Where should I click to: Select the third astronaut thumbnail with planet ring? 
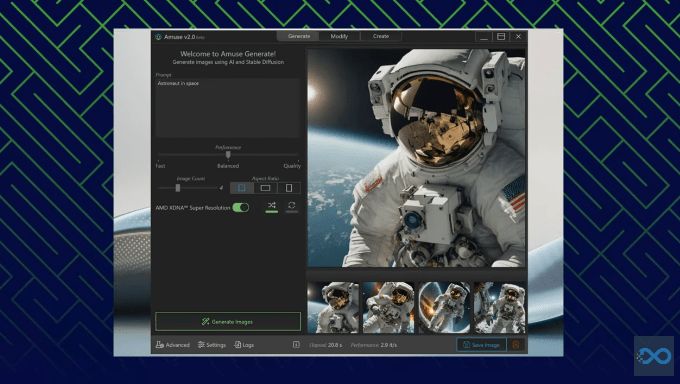click(x=444, y=308)
